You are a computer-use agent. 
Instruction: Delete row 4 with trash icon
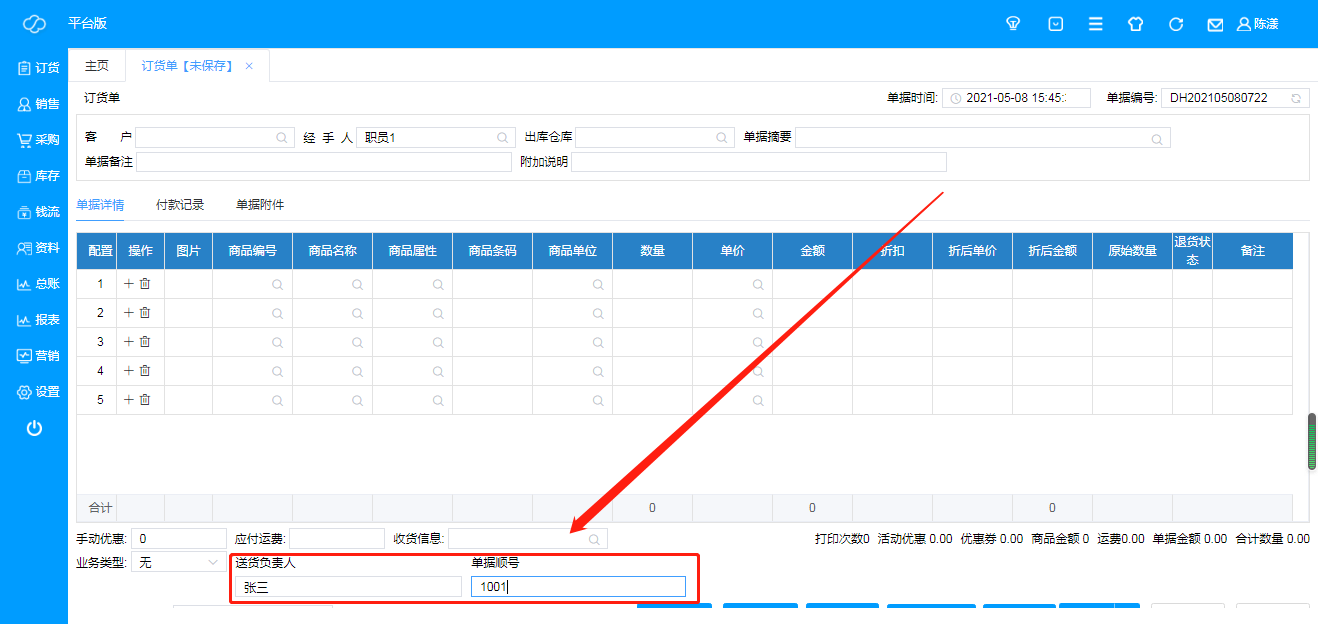click(145, 371)
